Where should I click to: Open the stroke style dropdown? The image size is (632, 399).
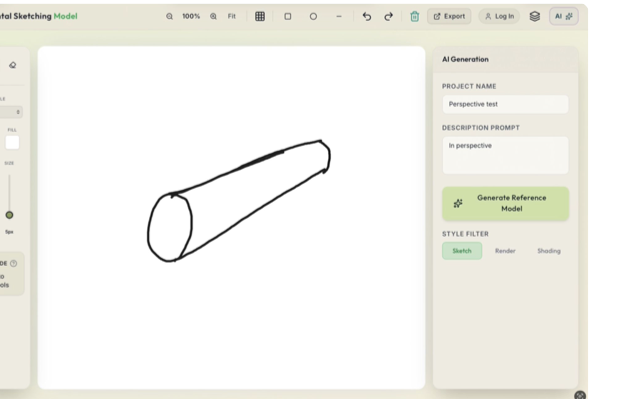[x=11, y=112]
